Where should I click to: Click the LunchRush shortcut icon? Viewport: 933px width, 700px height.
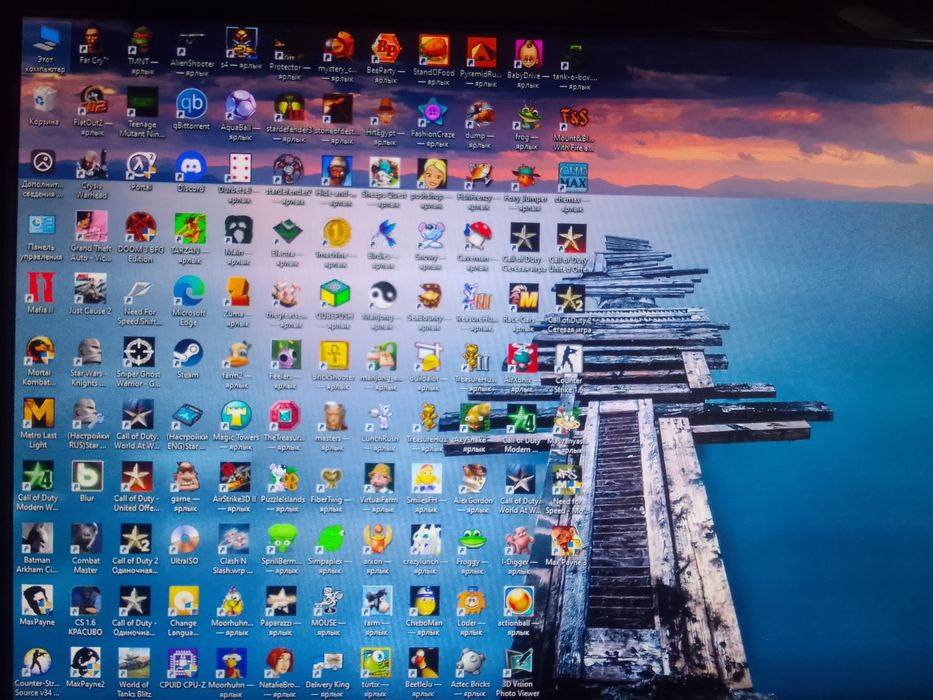click(380, 417)
